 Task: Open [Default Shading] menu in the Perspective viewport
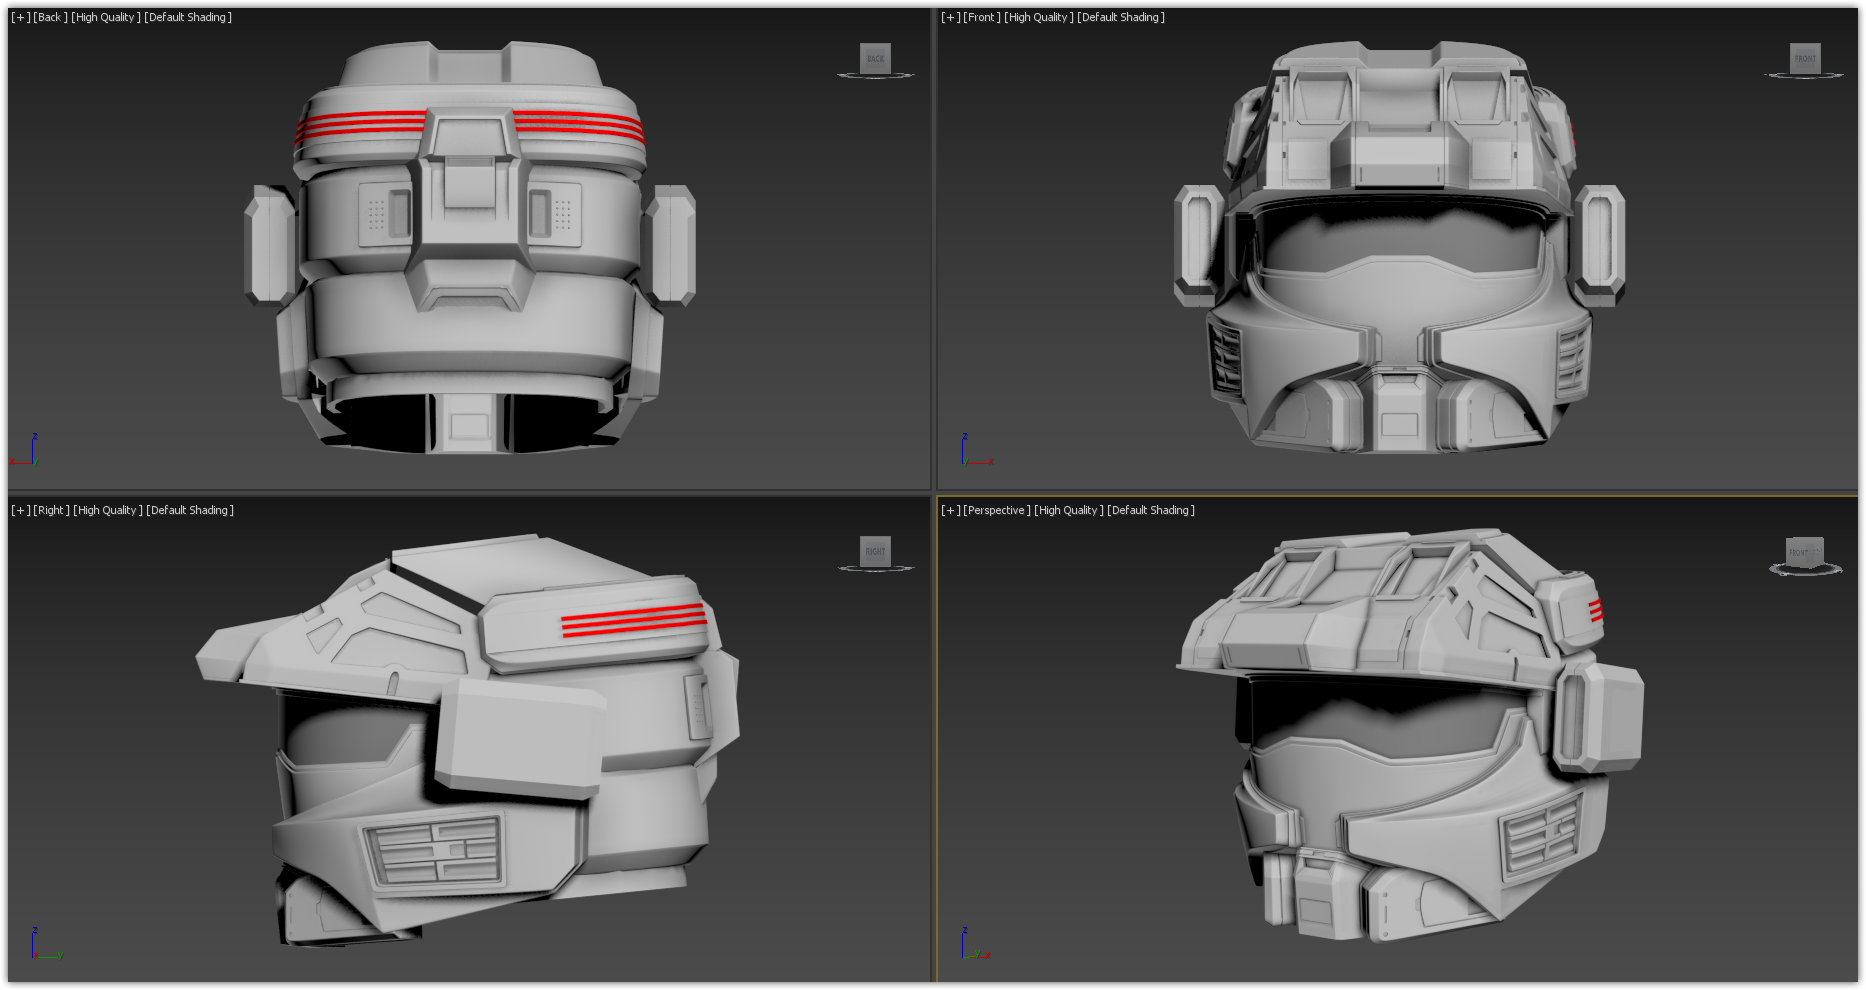click(x=1151, y=510)
